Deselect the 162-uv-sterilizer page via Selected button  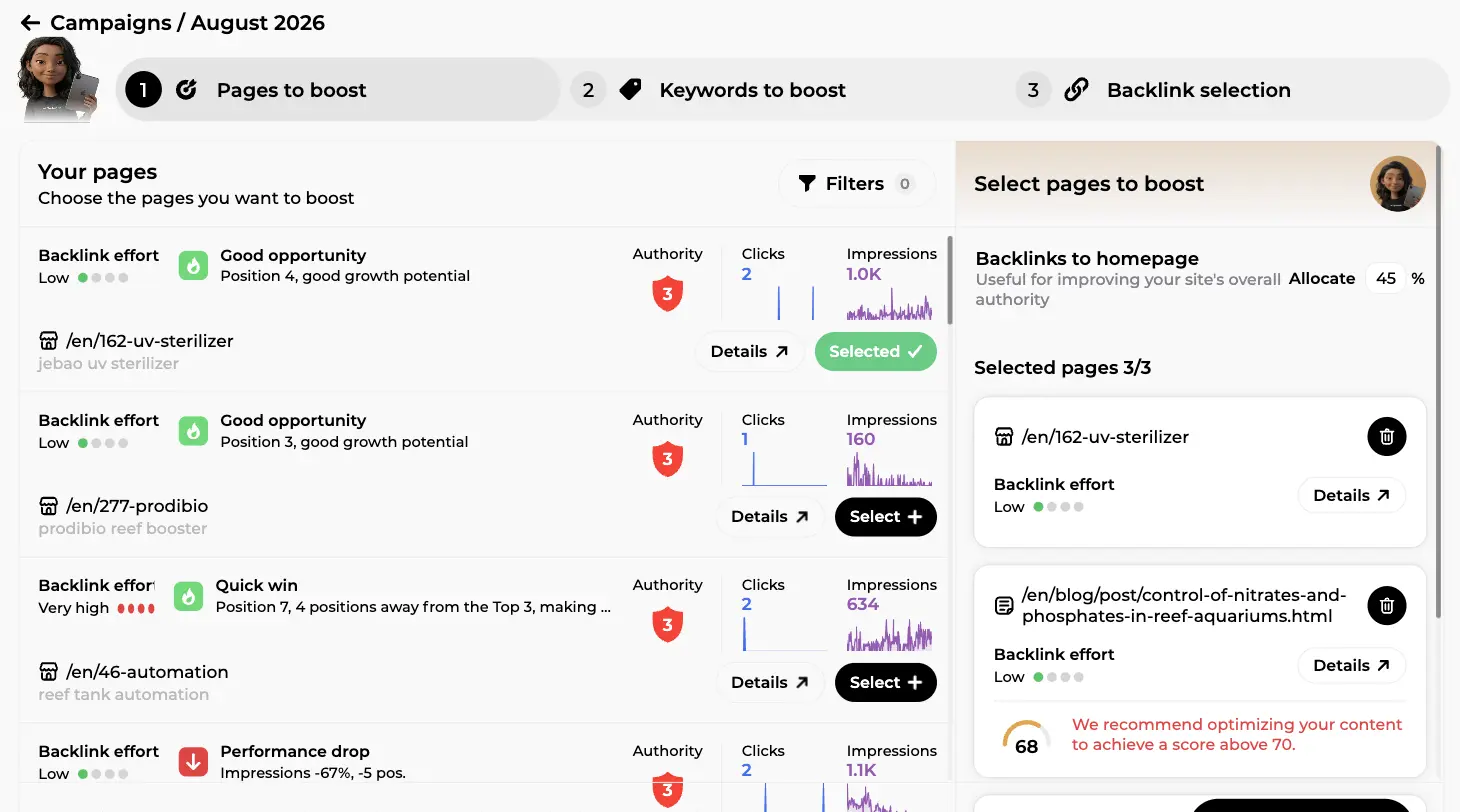click(x=876, y=352)
